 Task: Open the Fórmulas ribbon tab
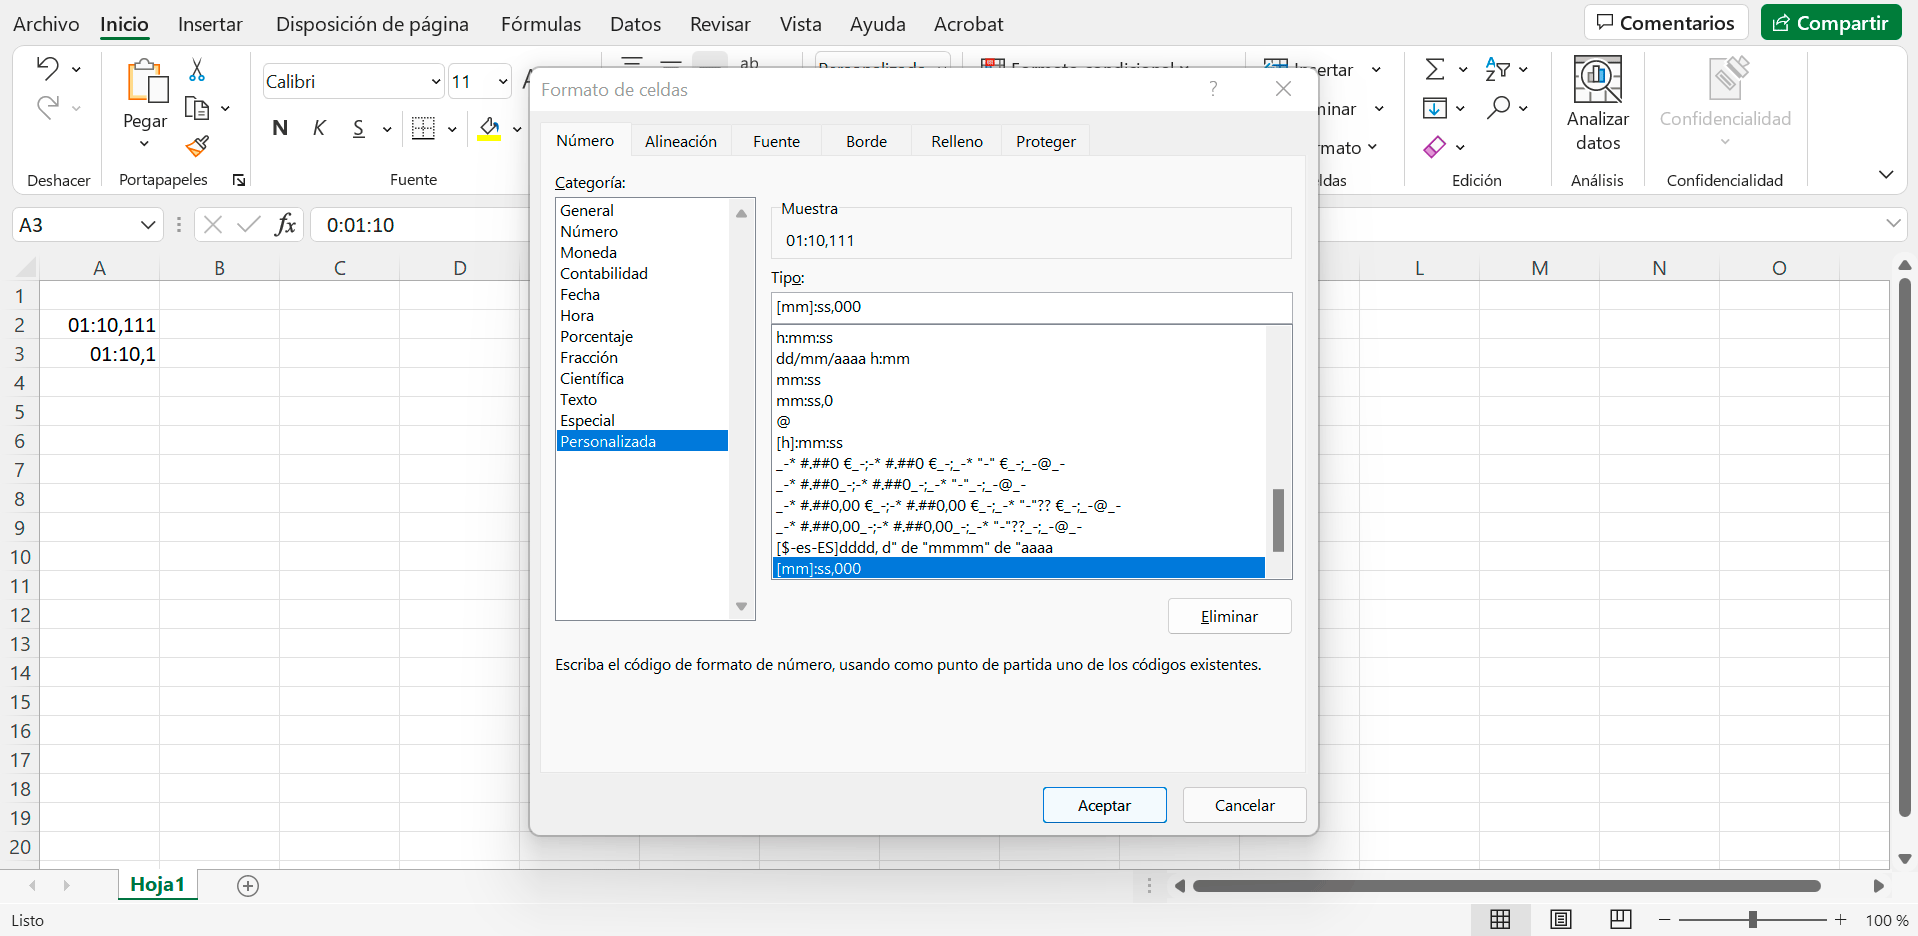[x=541, y=24]
